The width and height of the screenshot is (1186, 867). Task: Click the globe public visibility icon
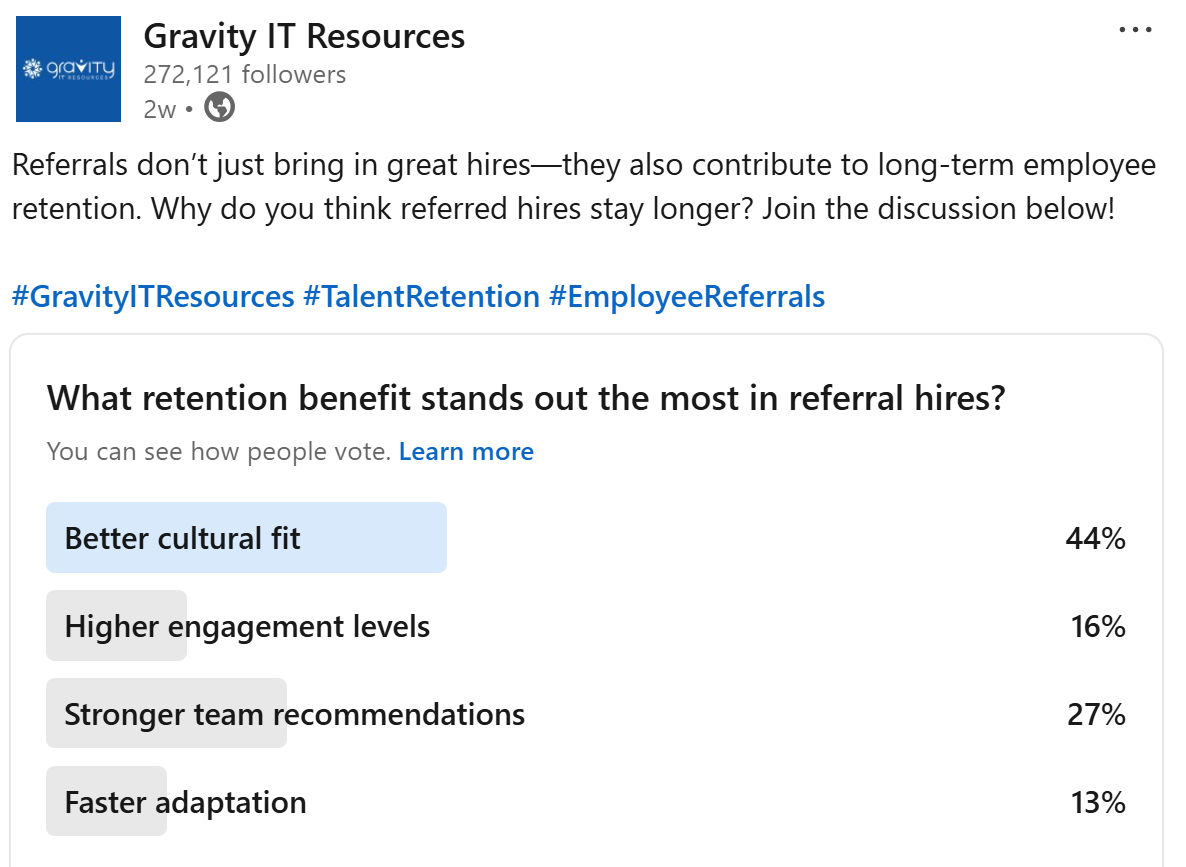pyautogui.click(x=219, y=107)
